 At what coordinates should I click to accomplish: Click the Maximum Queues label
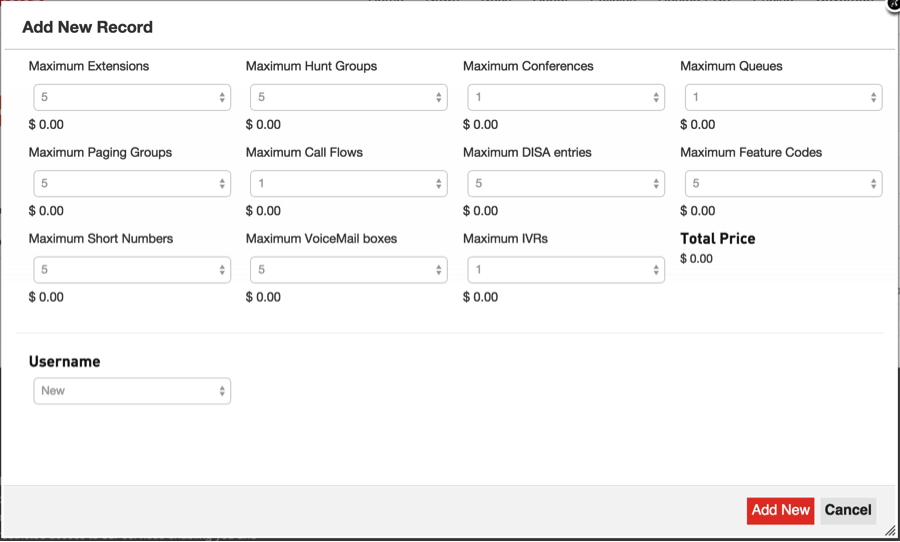731,66
